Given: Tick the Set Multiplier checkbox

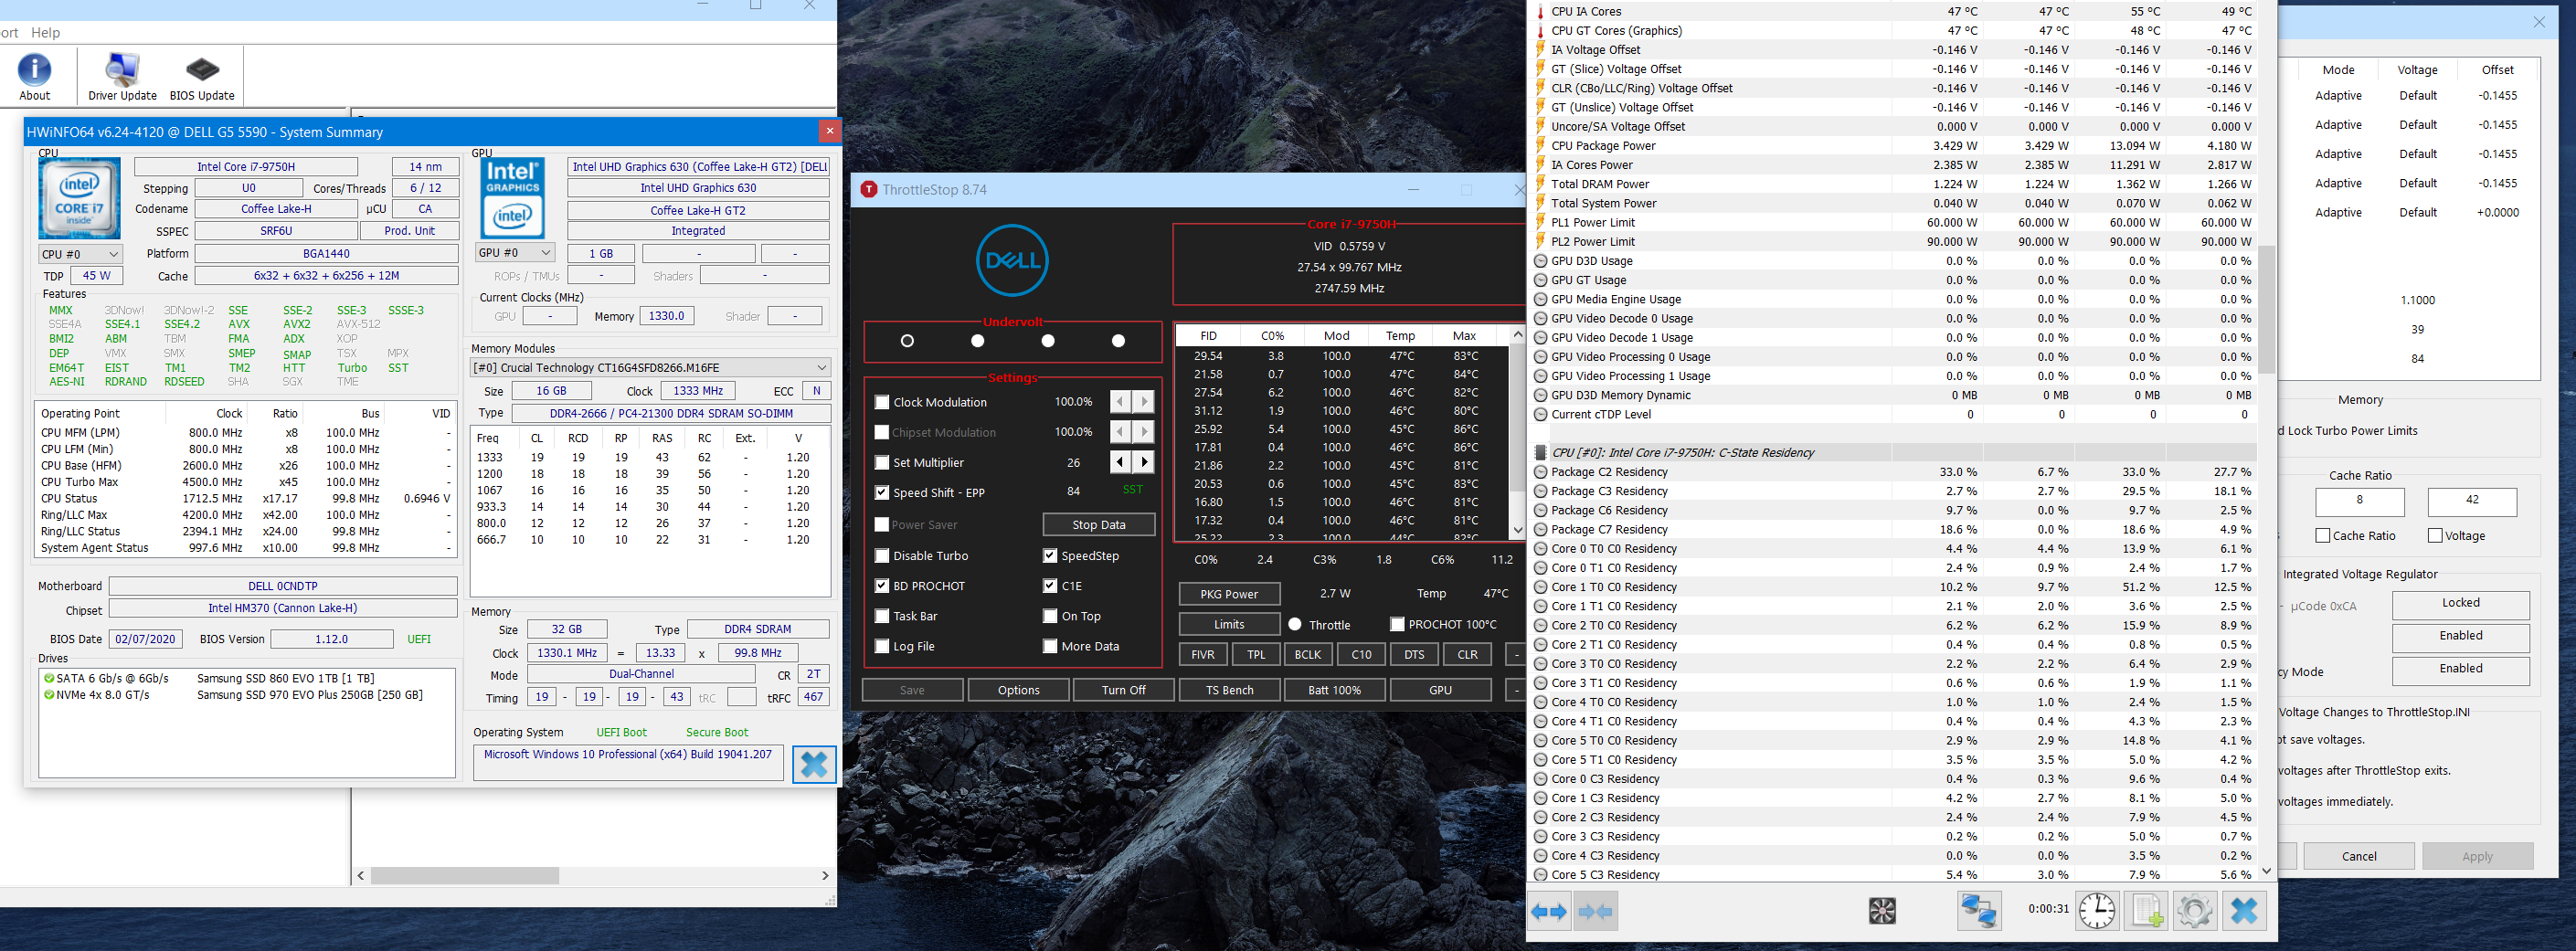Looking at the screenshot, I should click(x=882, y=462).
